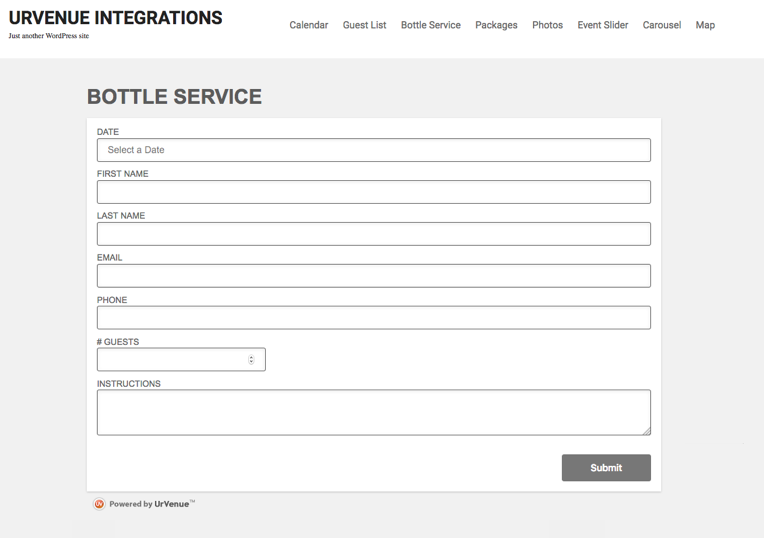Screen dimensions: 764x538
Task: Focus the Email text box
Action: (373, 276)
